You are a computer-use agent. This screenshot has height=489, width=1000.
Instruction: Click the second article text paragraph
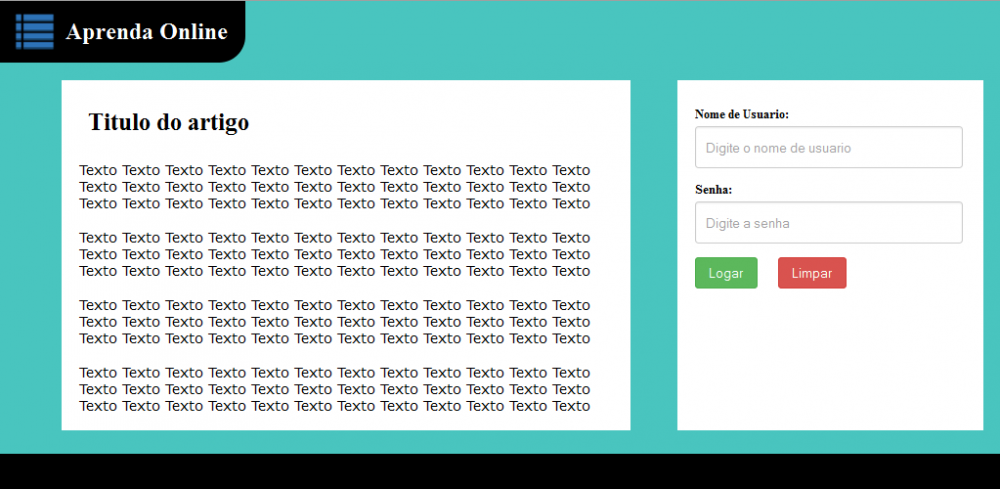[x=334, y=254]
